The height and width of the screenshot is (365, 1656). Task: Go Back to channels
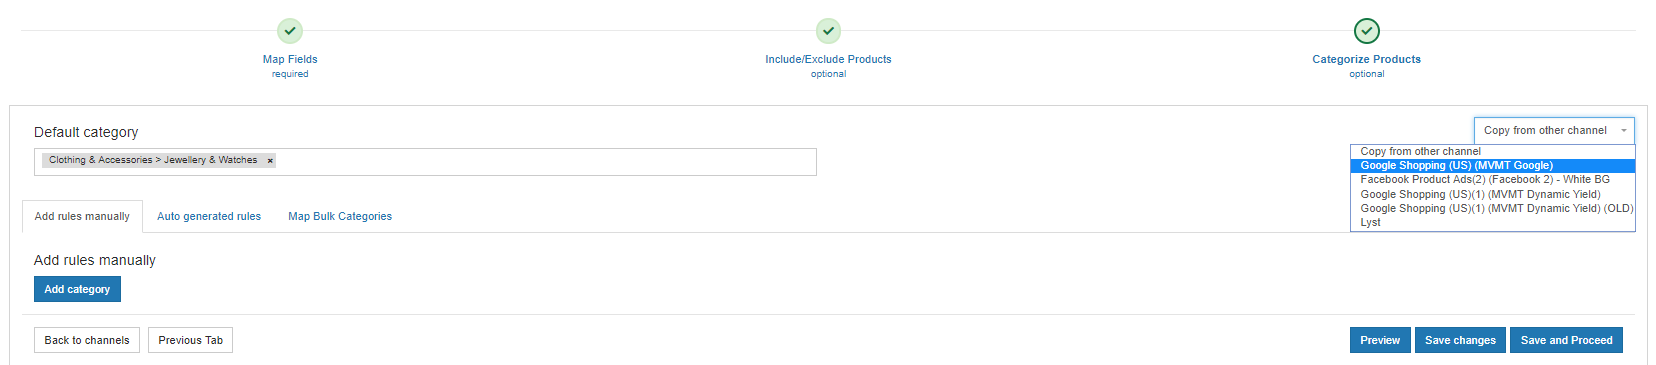87,340
